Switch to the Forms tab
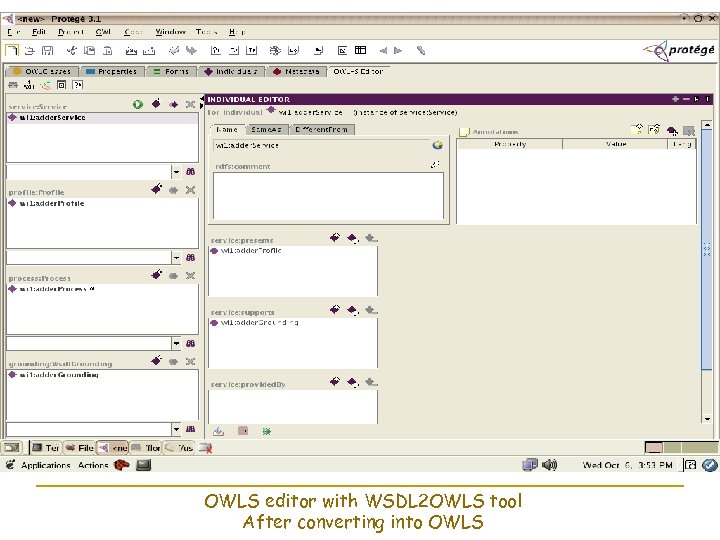Image resolution: width=720 pixels, height=540 pixels. click(171, 71)
